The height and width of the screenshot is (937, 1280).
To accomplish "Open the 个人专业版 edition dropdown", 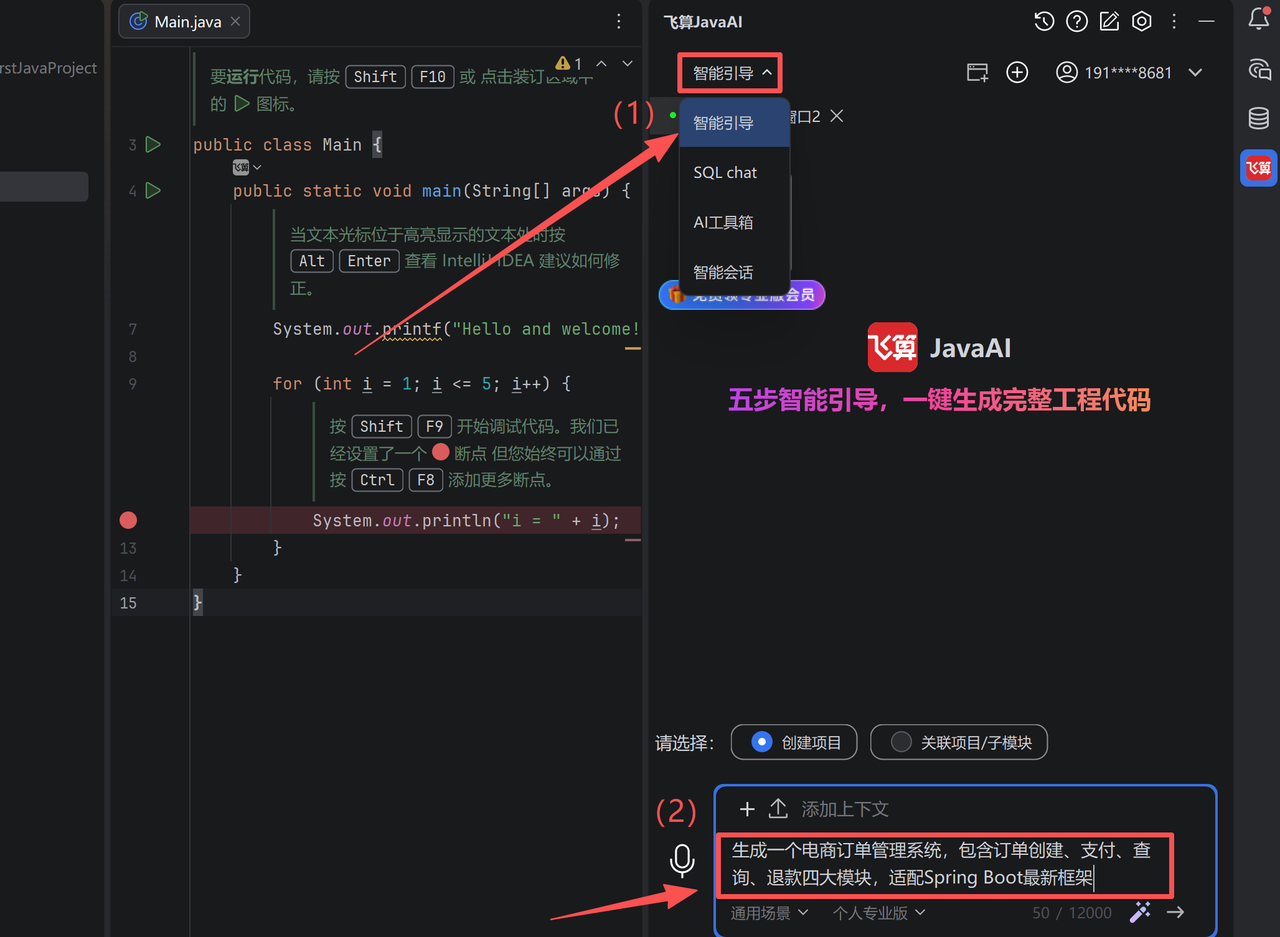I will pos(879,912).
